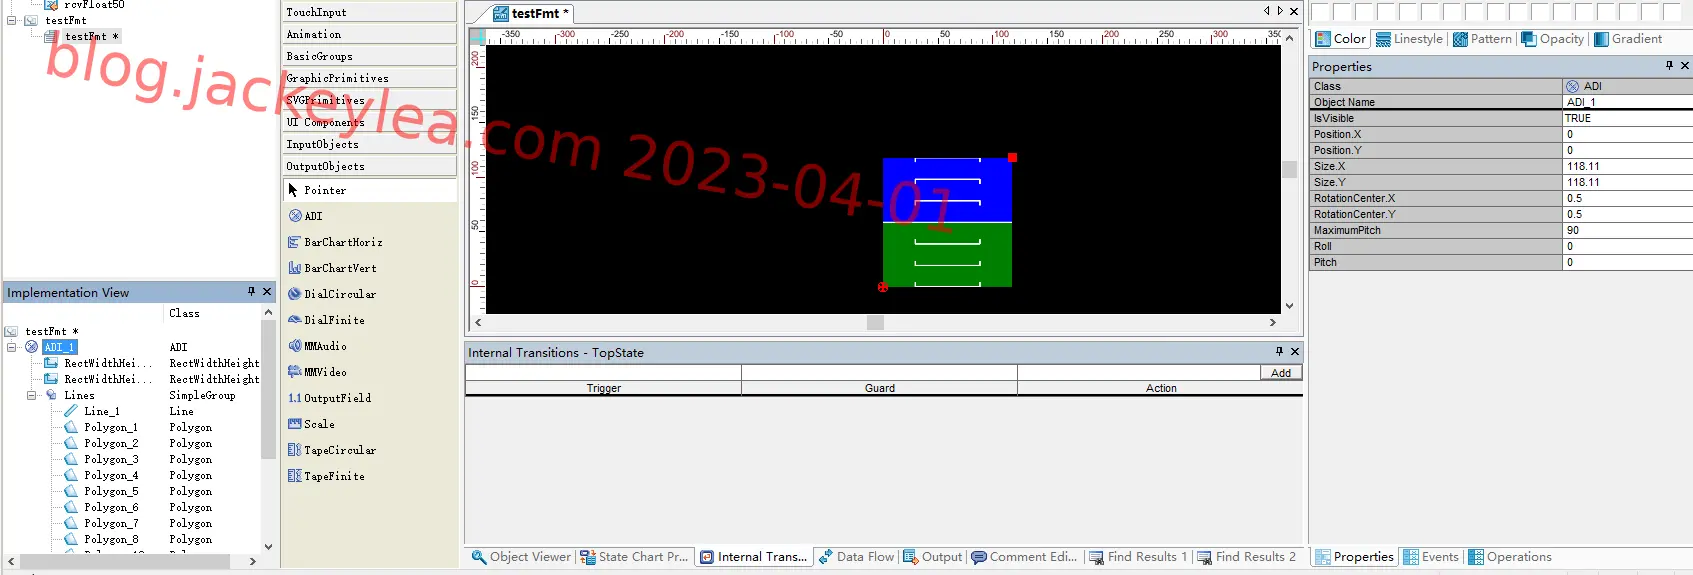
Task: Edit the MaximumPitch value field
Action: click(x=1627, y=230)
